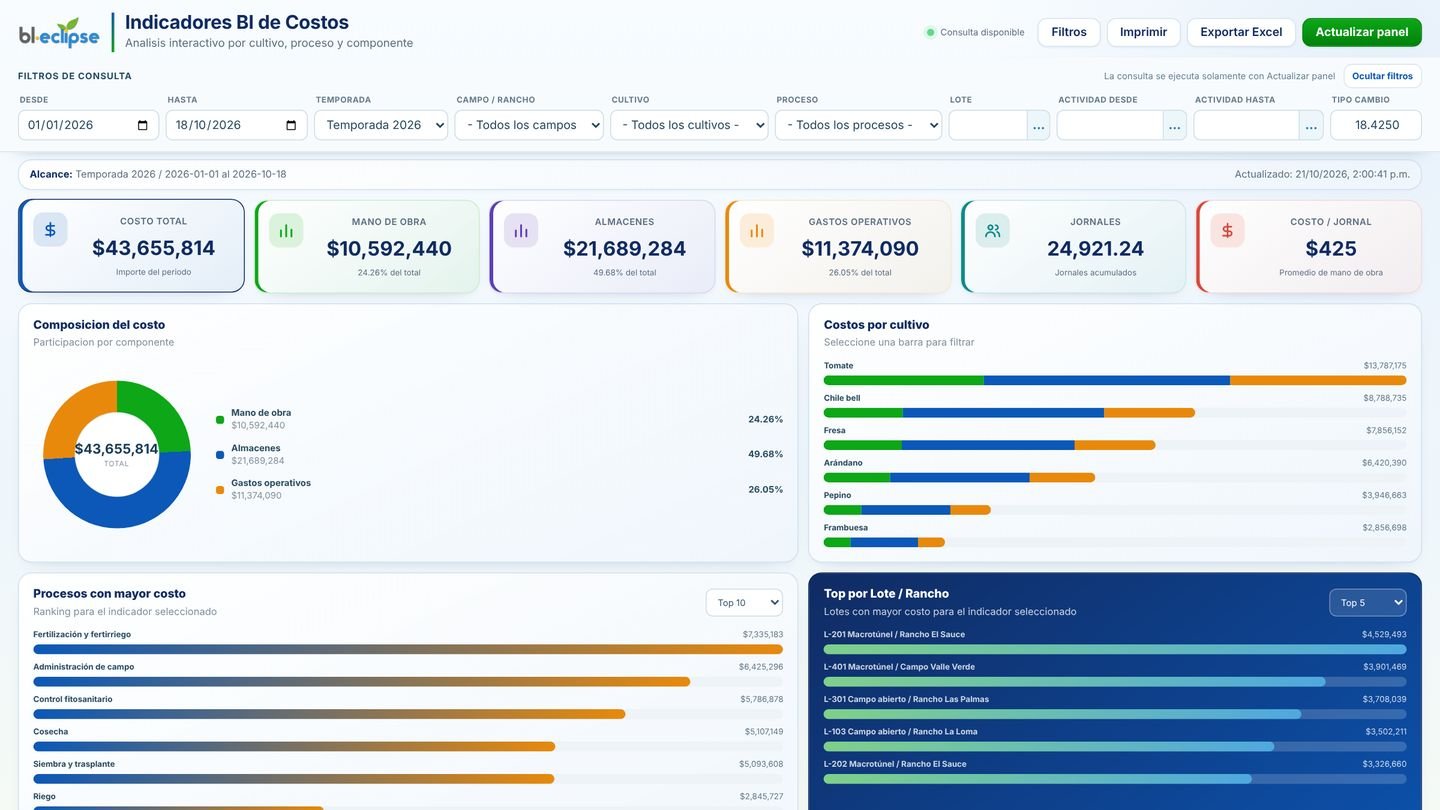This screenshot has height=810, width=1440.
Task: Click the bar chart icon on Mano de Obra card
Action: pos(286,230)
